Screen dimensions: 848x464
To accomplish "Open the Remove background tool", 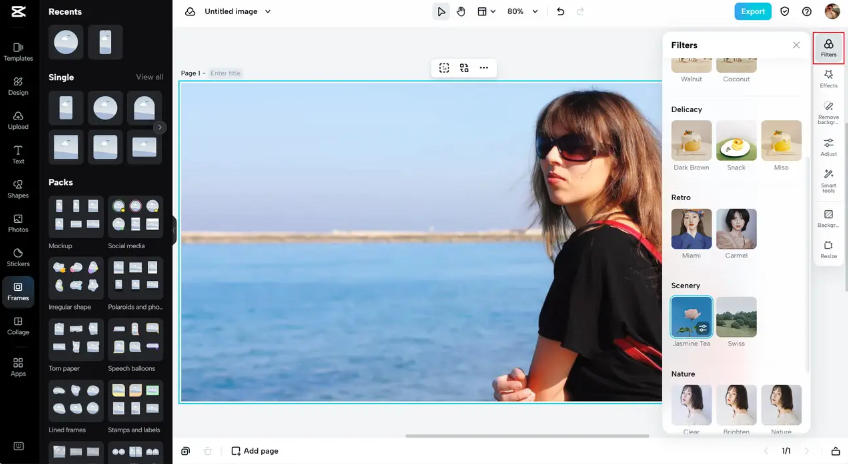I will [829, 112].
